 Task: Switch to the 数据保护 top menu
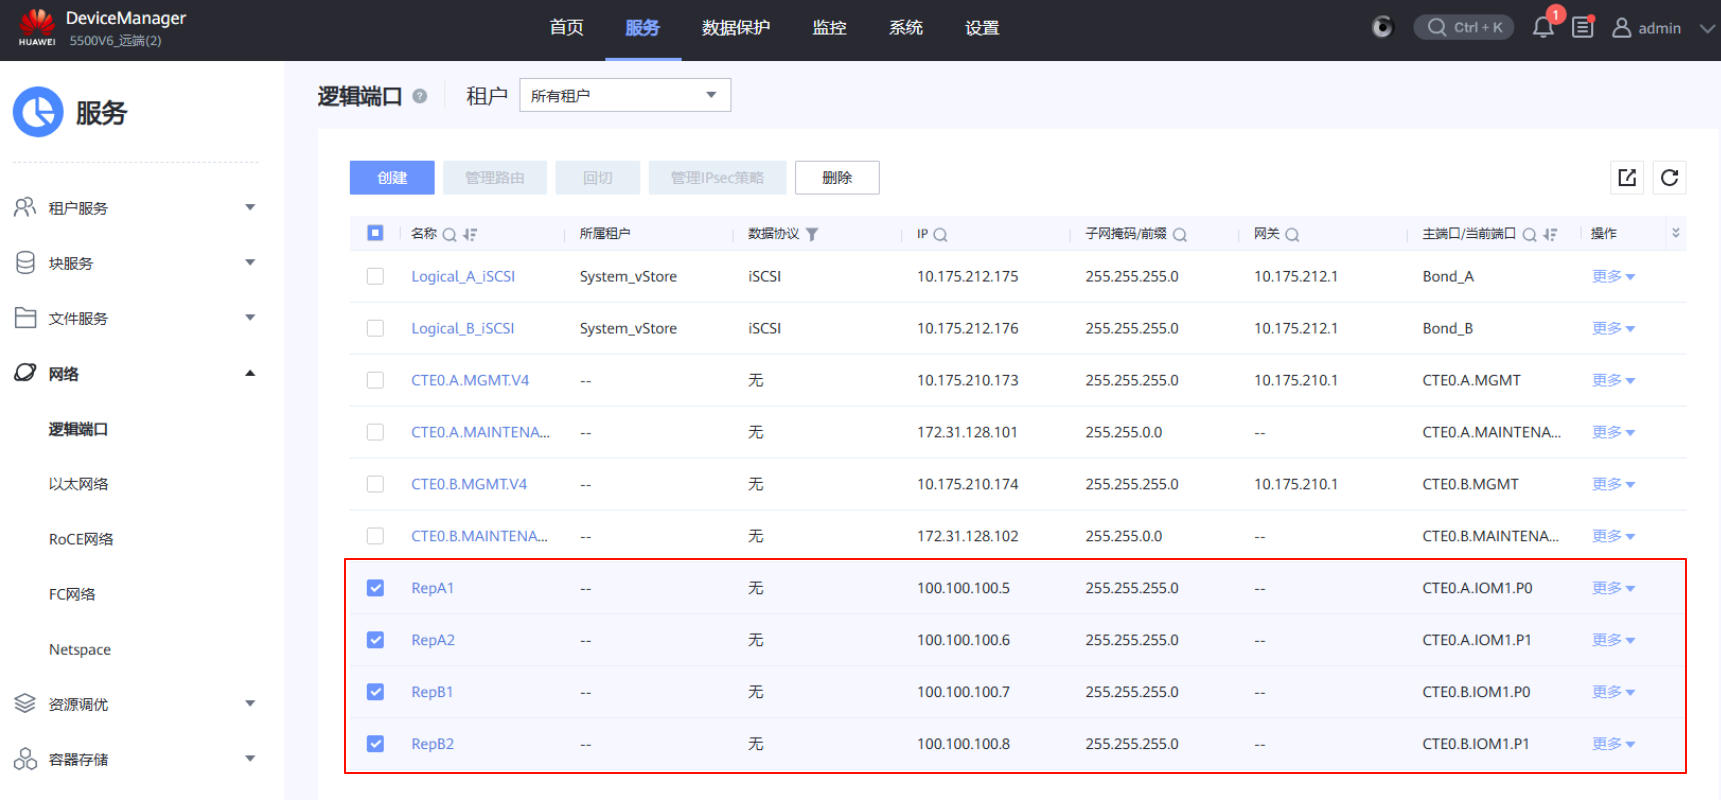735,28
